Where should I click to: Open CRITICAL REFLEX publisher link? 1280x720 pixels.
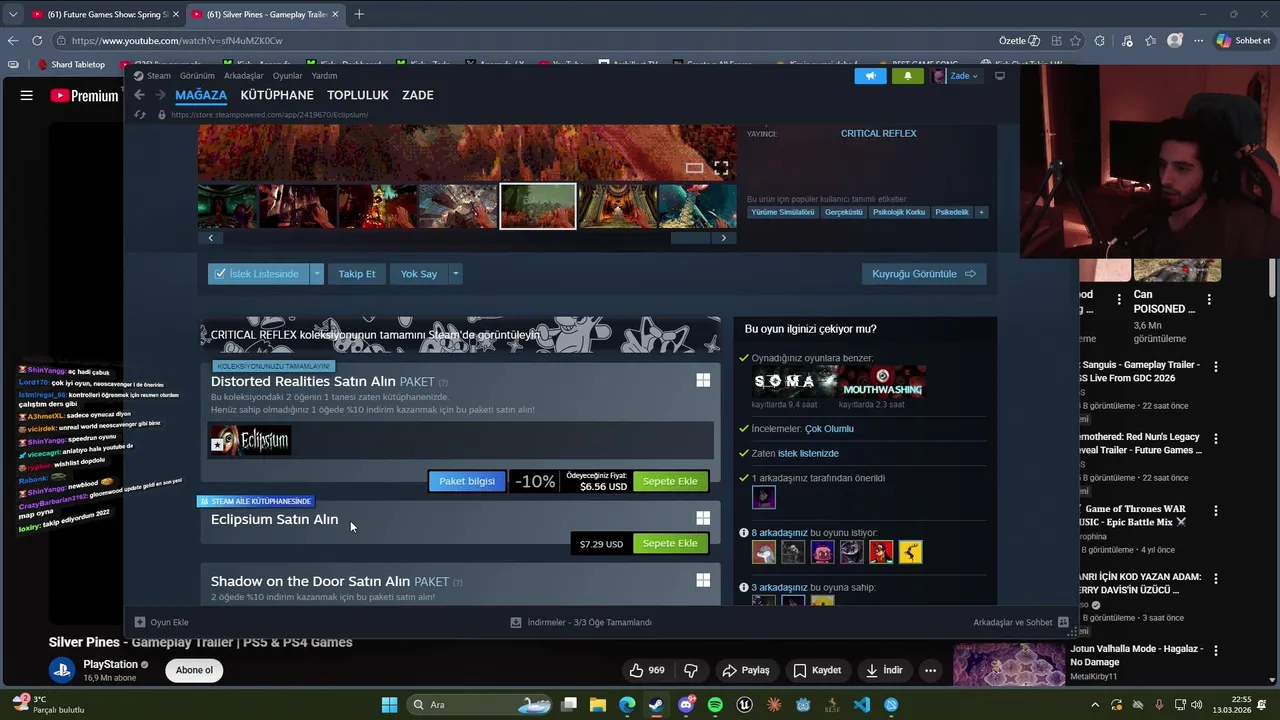(878, 133)
